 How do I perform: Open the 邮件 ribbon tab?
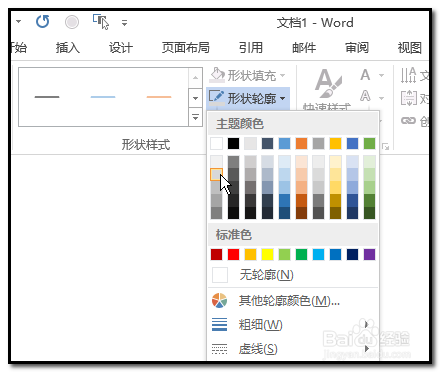(304, 48)
